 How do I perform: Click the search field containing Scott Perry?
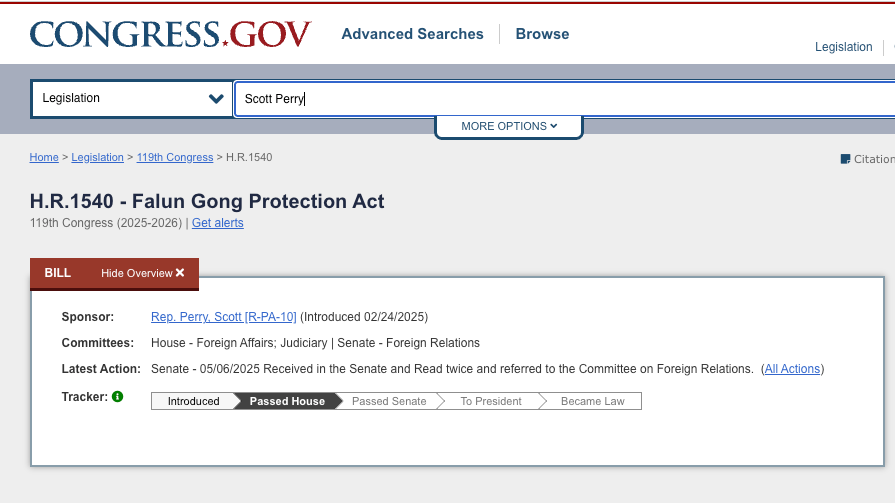pyautogui.click(x=560, y=99)
